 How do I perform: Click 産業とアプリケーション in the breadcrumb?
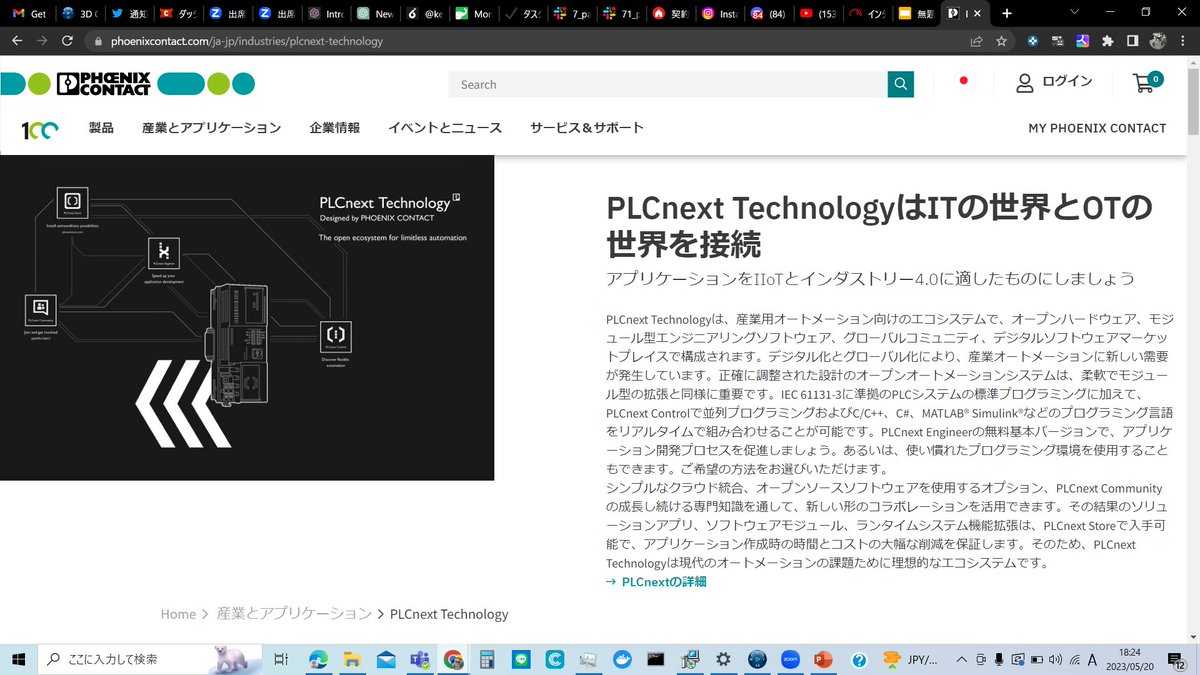[x=294, y=614]
